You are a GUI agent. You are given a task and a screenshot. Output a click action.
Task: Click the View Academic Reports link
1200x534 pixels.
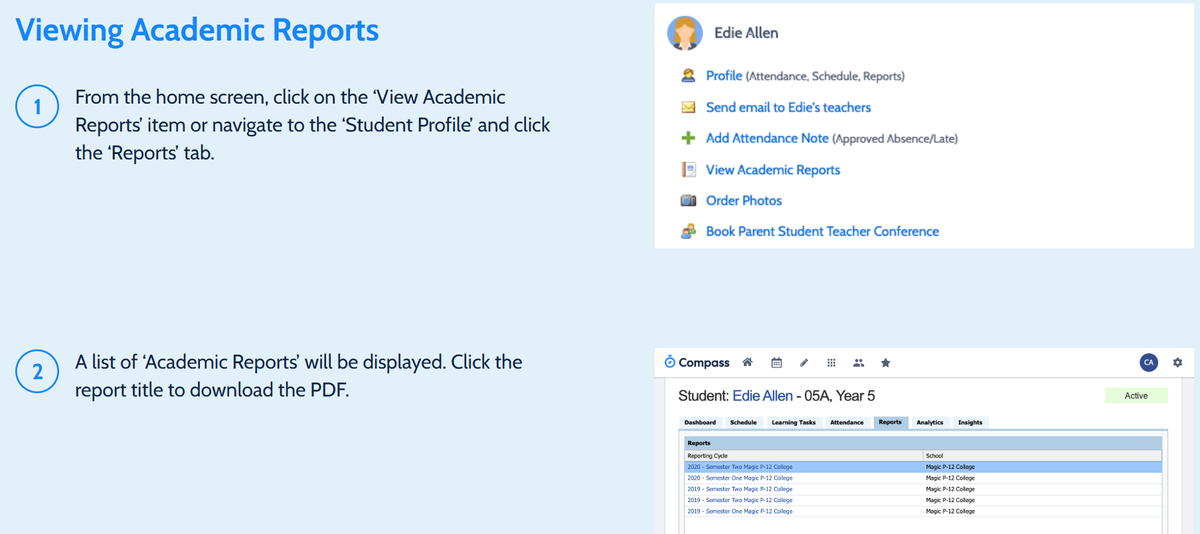[x=772, y=170]
